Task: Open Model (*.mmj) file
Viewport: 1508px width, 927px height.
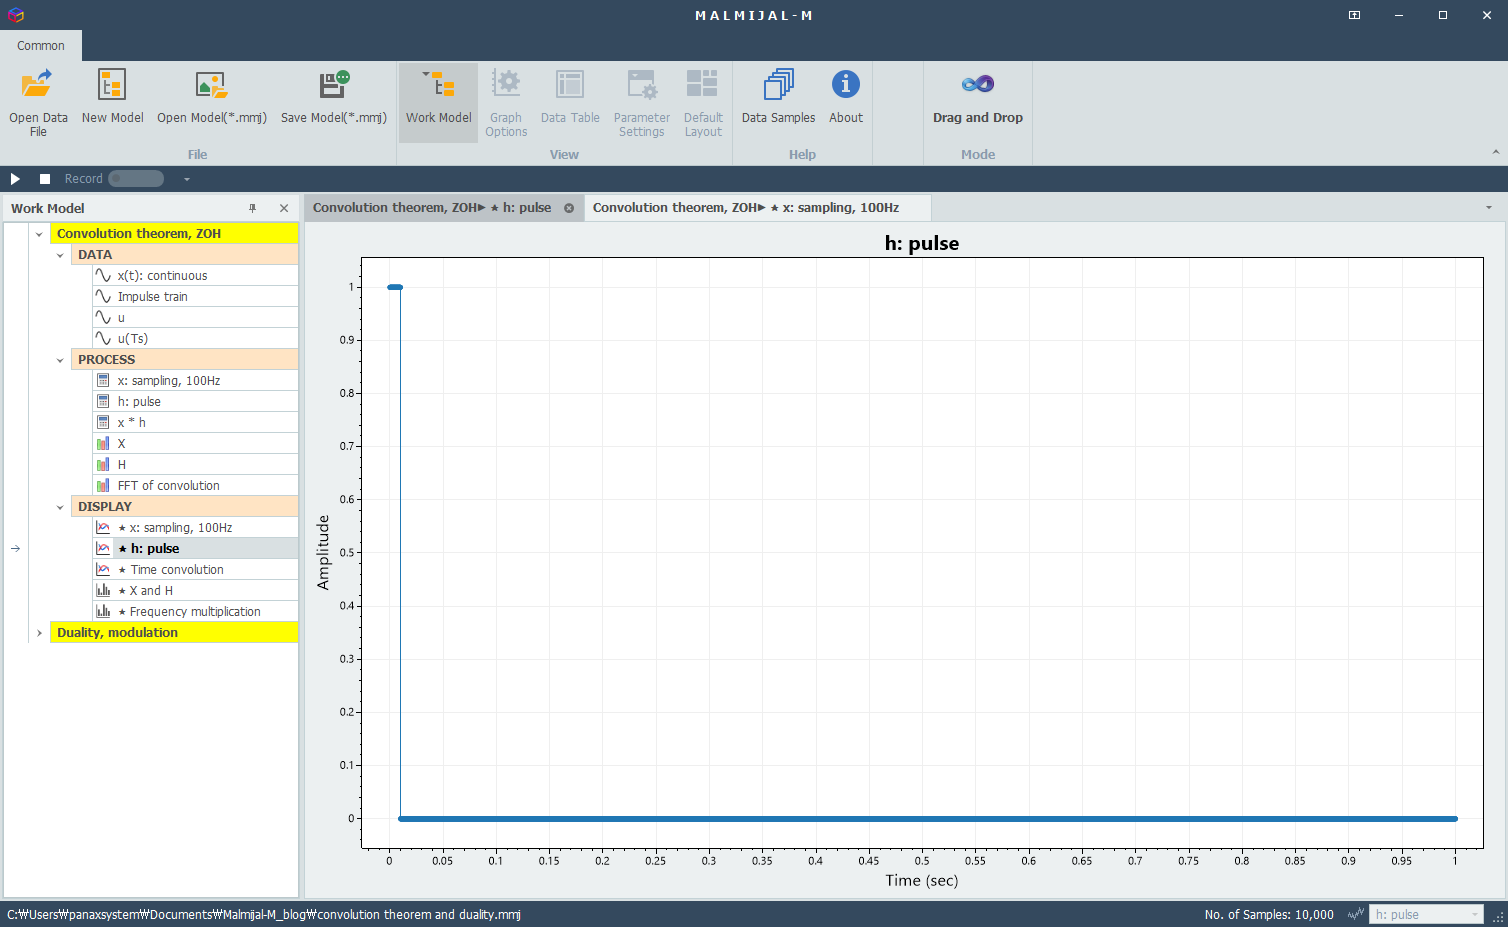Action: [x=211, y=97]
